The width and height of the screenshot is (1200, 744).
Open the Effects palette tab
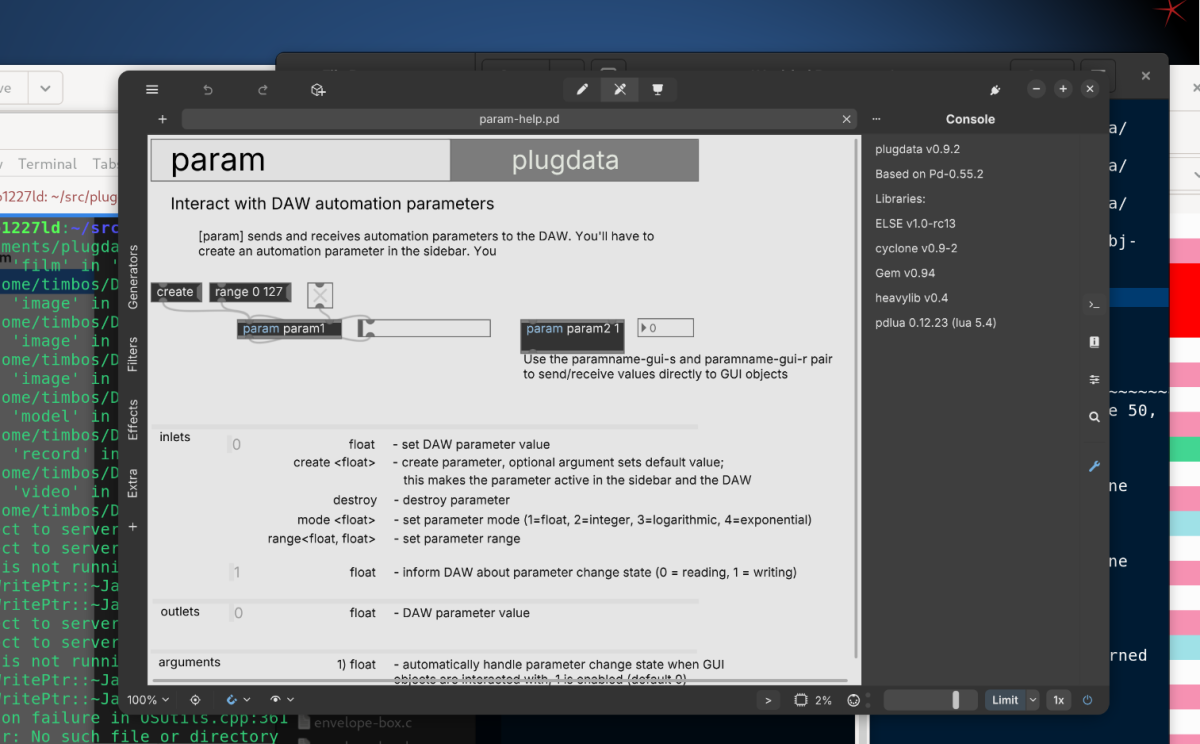click(134, 419)
